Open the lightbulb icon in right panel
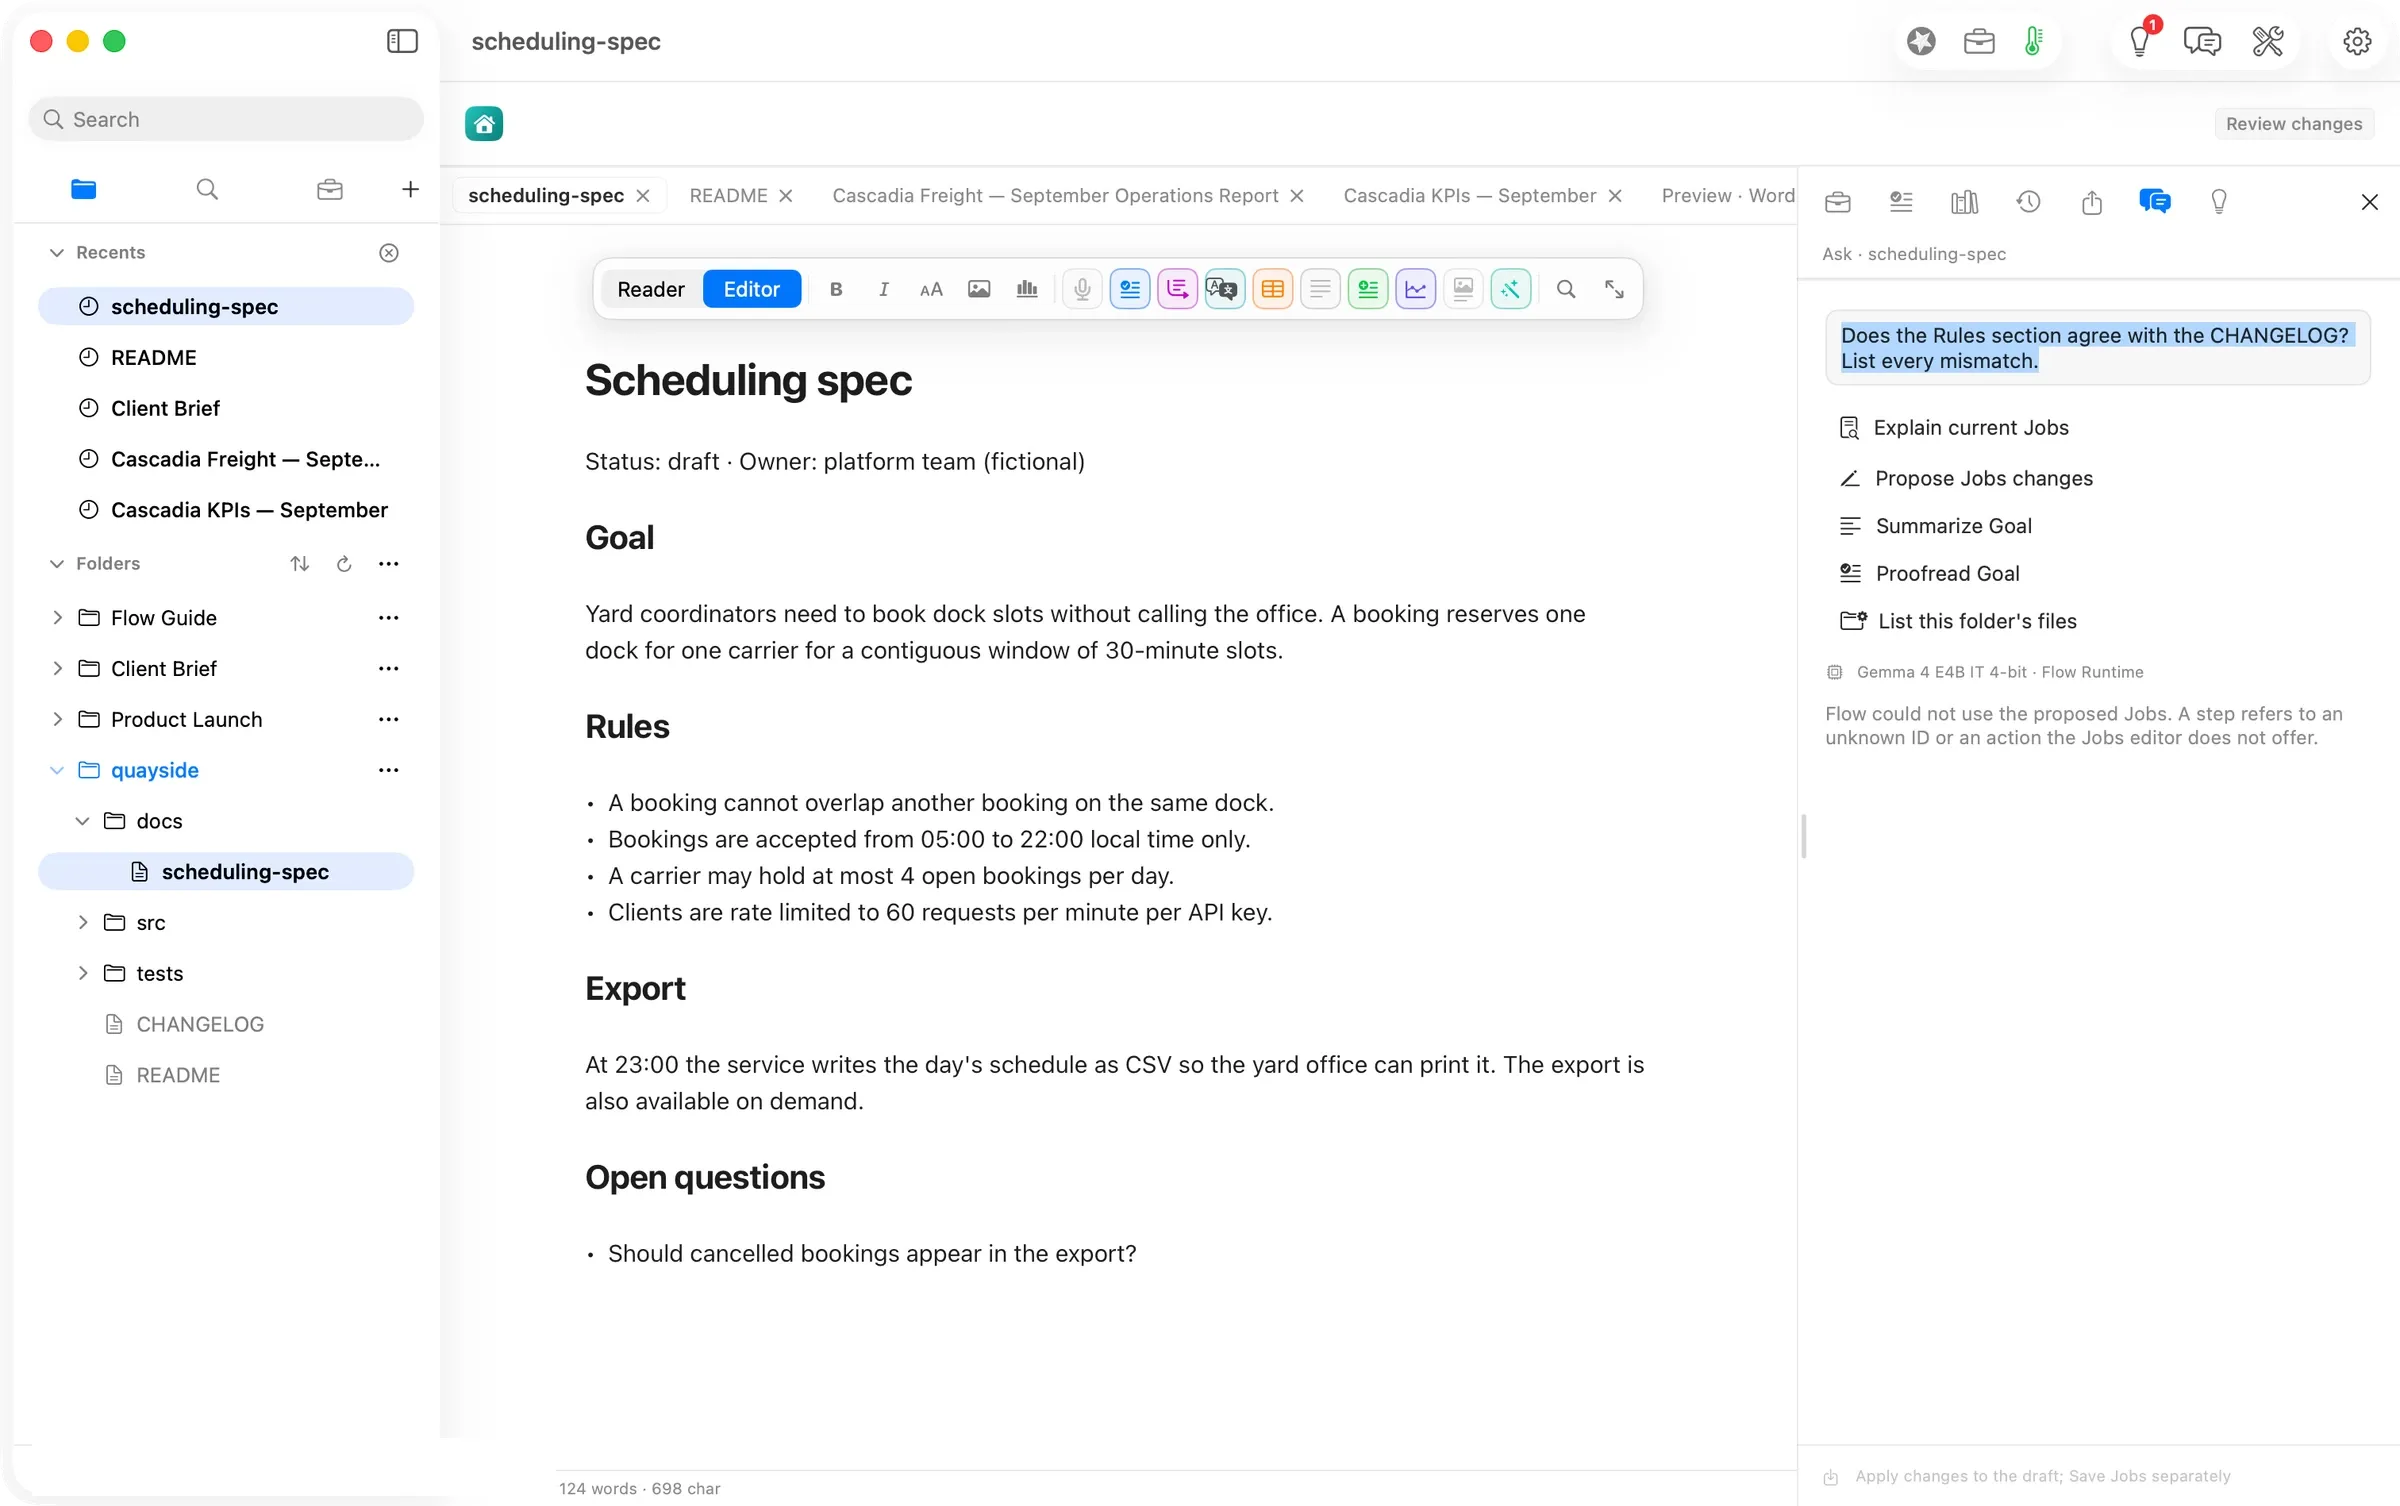Screen dimensions: 2400x1506 click(x=2219, y=202)
